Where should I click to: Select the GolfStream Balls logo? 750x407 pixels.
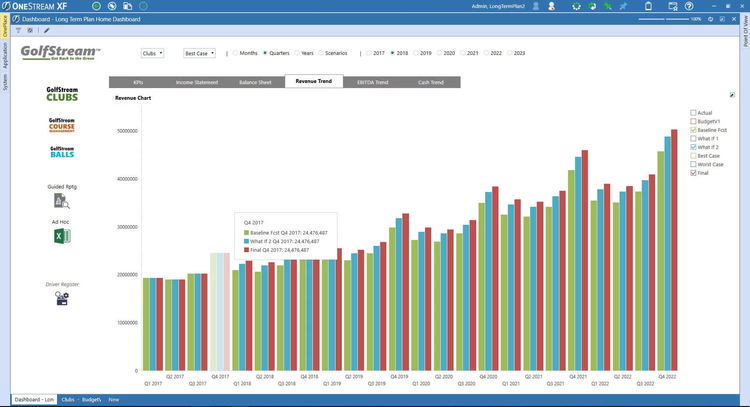(x=62, y=152)
